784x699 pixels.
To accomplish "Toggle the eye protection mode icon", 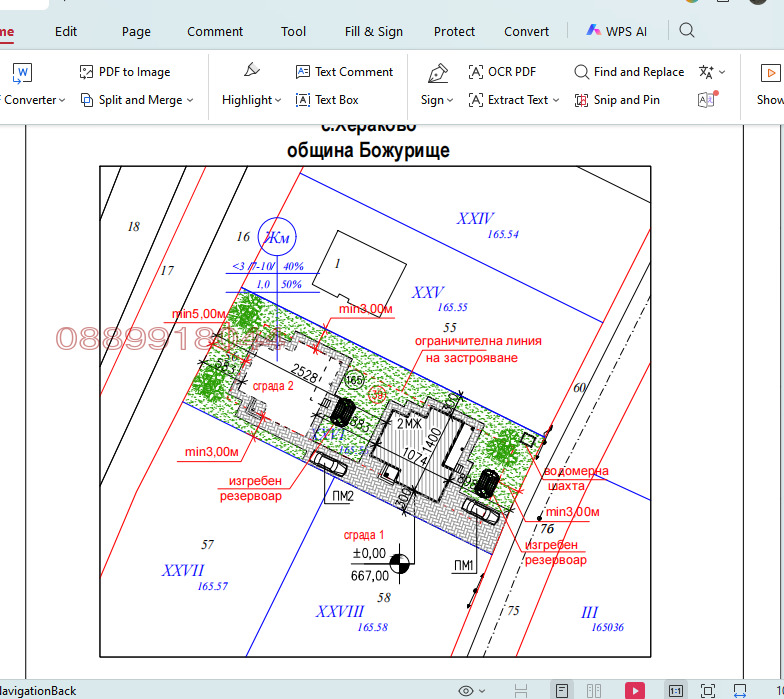I will [466, 691].
